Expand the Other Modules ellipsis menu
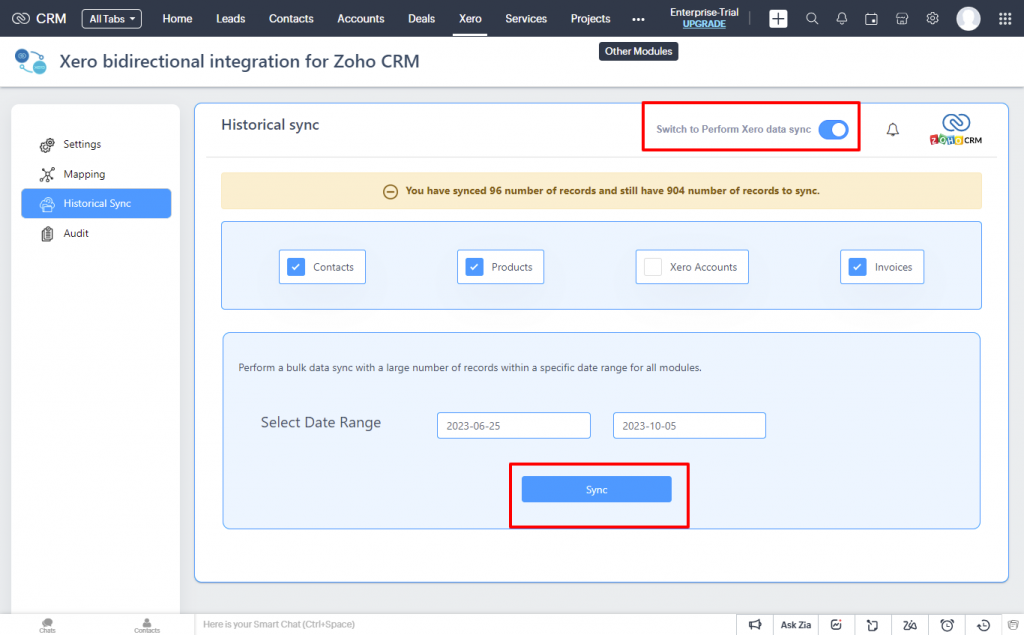The width and height of the screenshot is (1024, 635). point(638,20)
